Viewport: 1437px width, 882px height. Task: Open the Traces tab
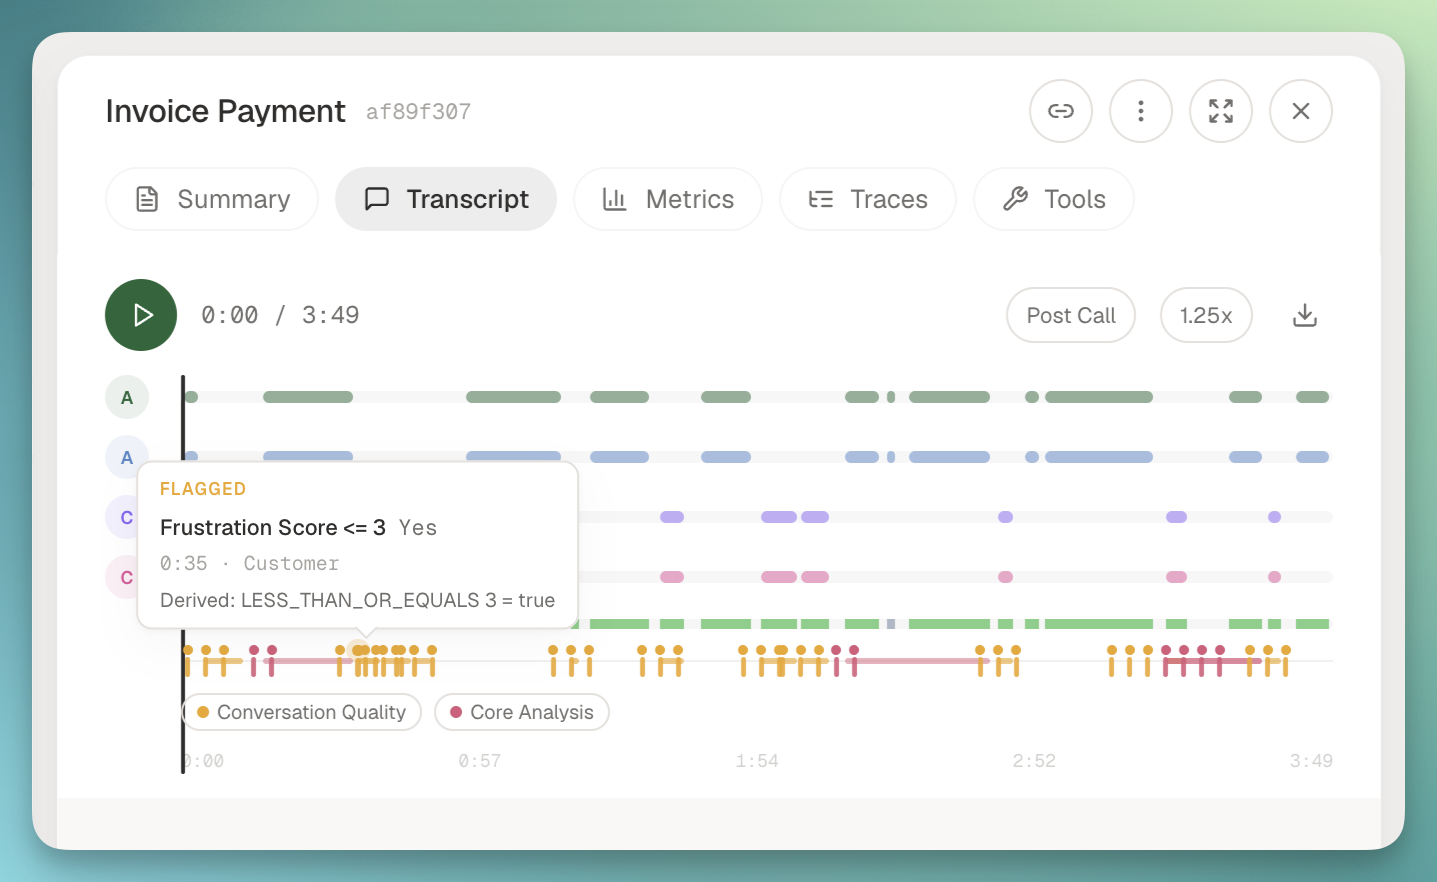tap(868, 199)
